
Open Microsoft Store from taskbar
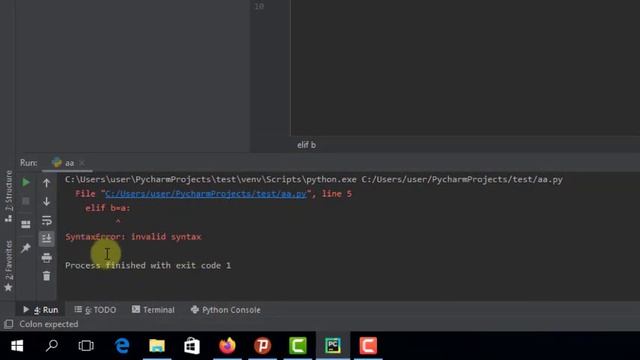(192, 346)
